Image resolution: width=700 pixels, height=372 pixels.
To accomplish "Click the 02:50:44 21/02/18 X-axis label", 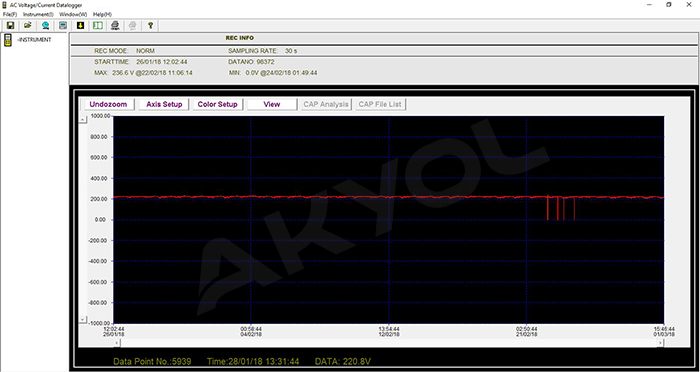I will (527, 331).
